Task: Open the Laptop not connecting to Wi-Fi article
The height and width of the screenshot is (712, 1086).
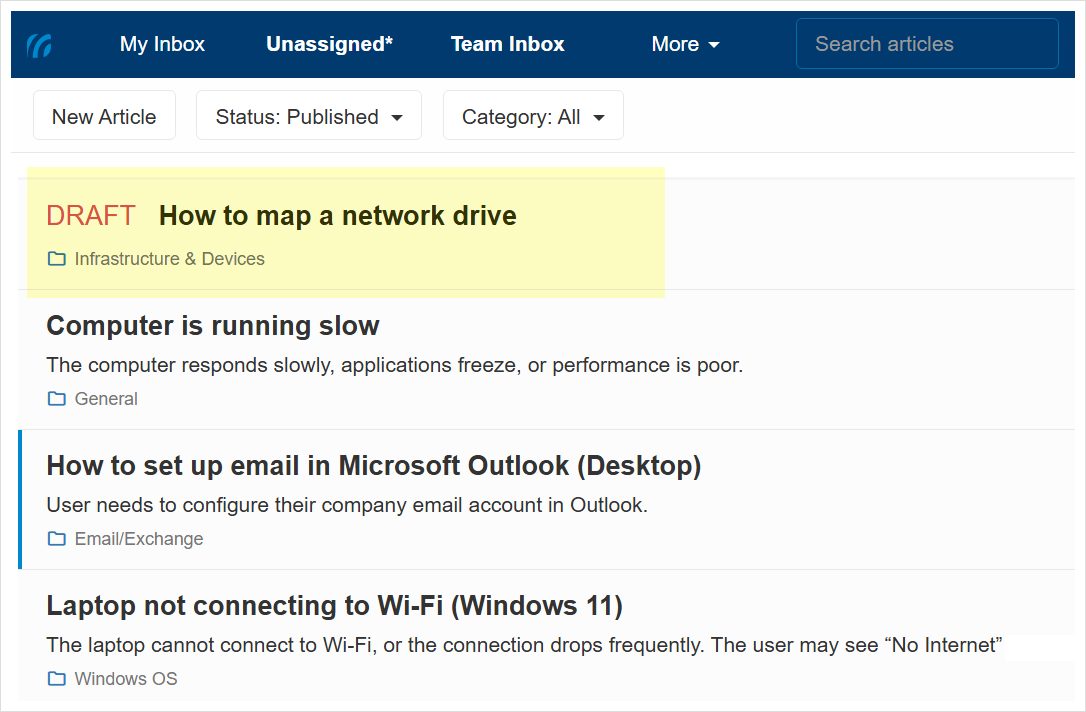Action: (334, 606)
